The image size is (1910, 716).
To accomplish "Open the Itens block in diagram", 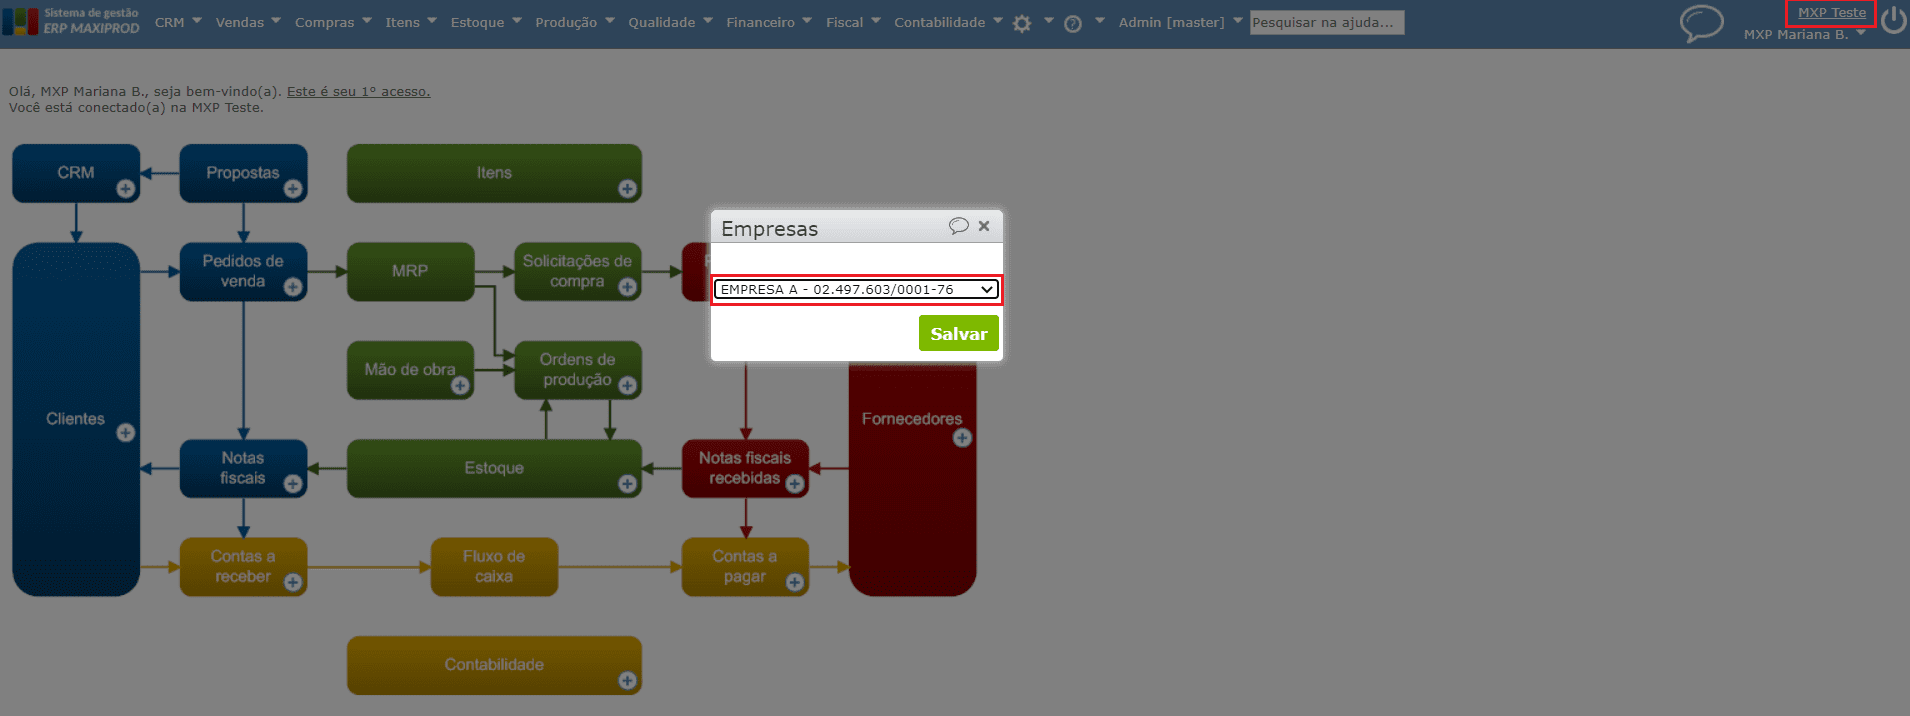I will (x=494, y=173).
